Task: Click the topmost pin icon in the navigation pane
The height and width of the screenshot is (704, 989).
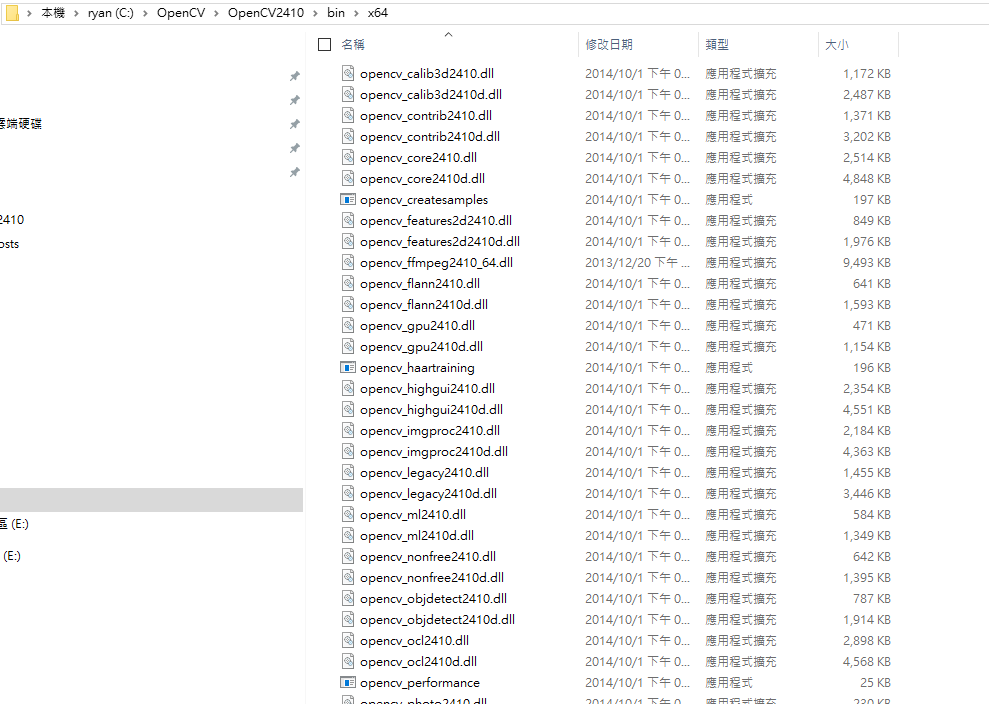Action: (295, 76)
